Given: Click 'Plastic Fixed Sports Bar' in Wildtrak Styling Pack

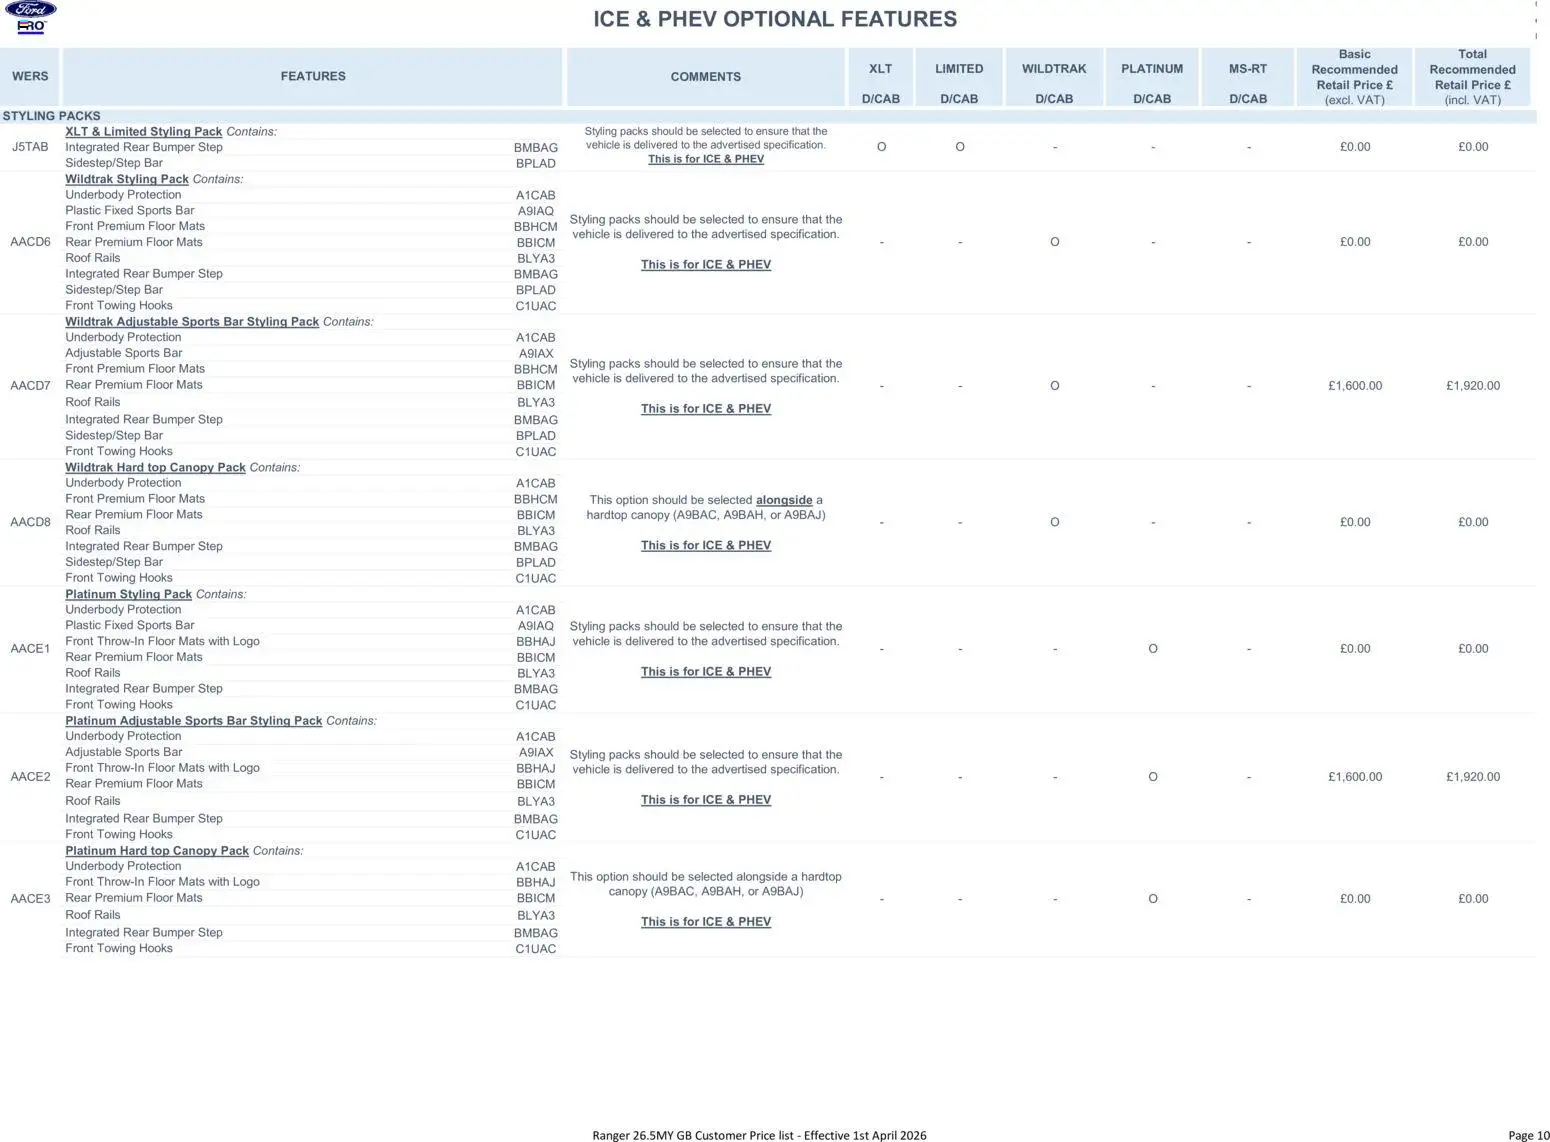Looking at the screenshot, I should click(x=130, y=211).
